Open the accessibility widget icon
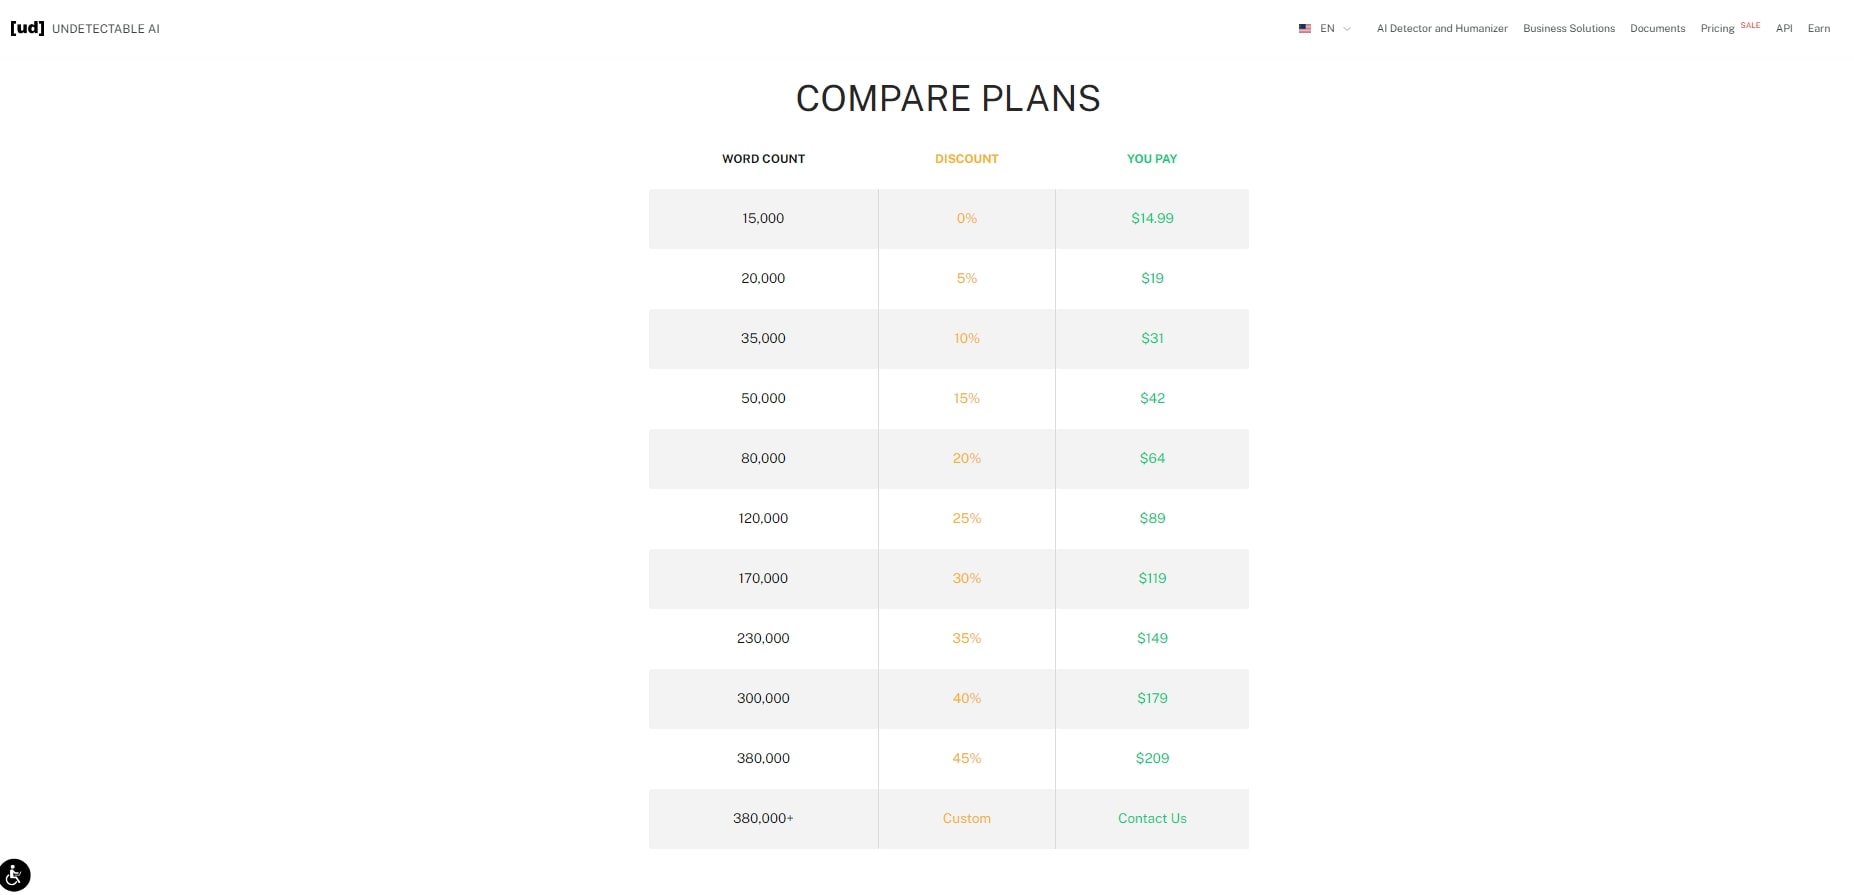This screenshot has height=895, width=1854. pos(15,875)
